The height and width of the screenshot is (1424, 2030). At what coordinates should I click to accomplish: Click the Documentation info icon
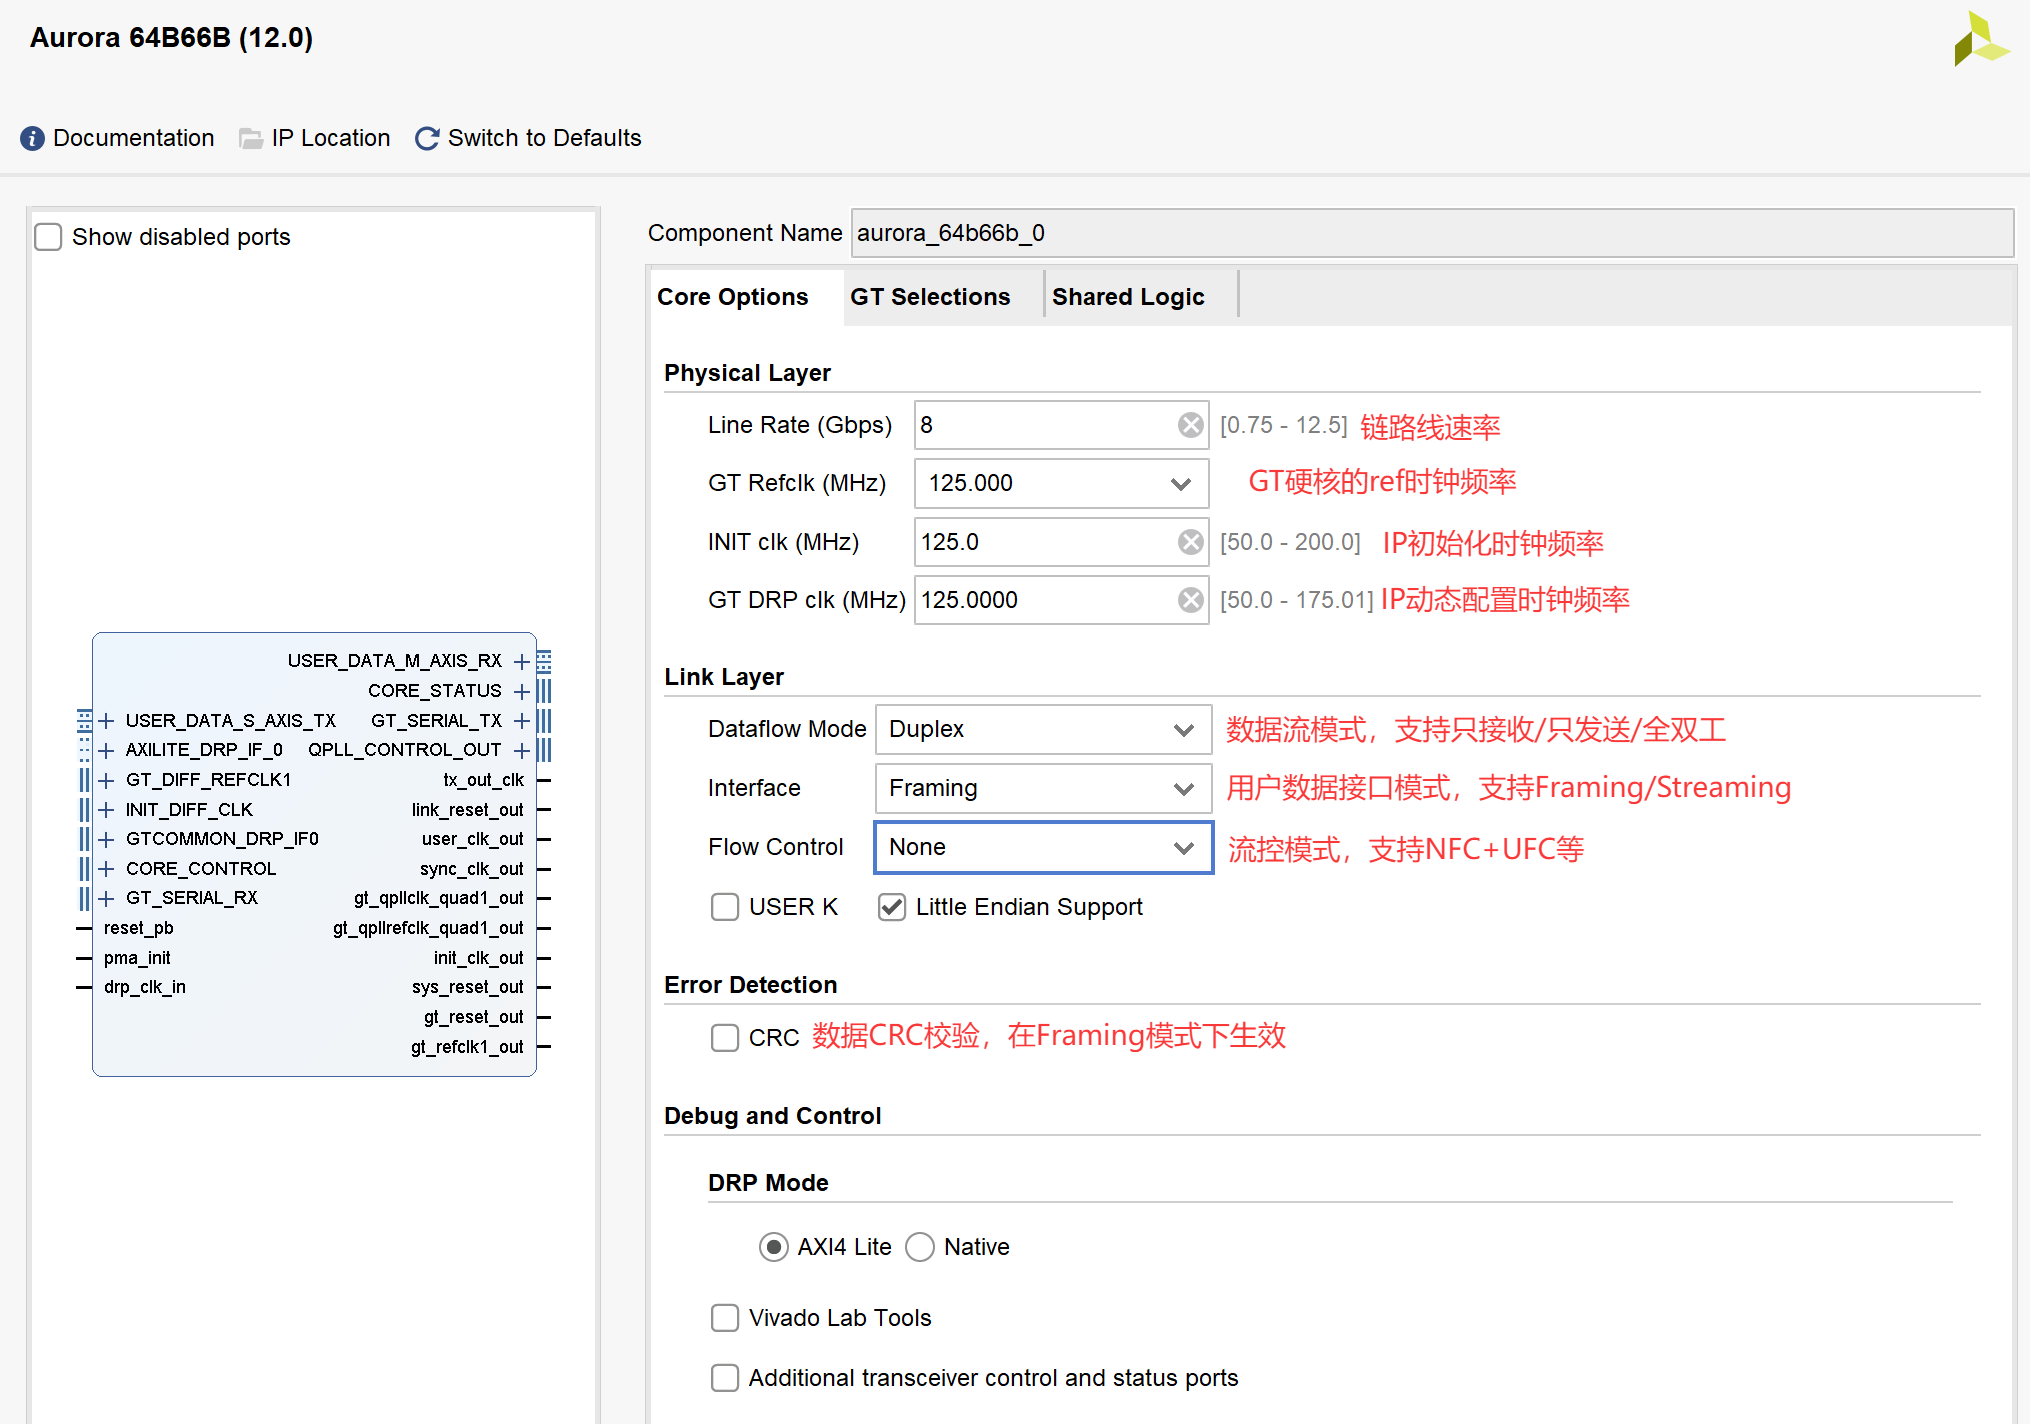(32, 138)
